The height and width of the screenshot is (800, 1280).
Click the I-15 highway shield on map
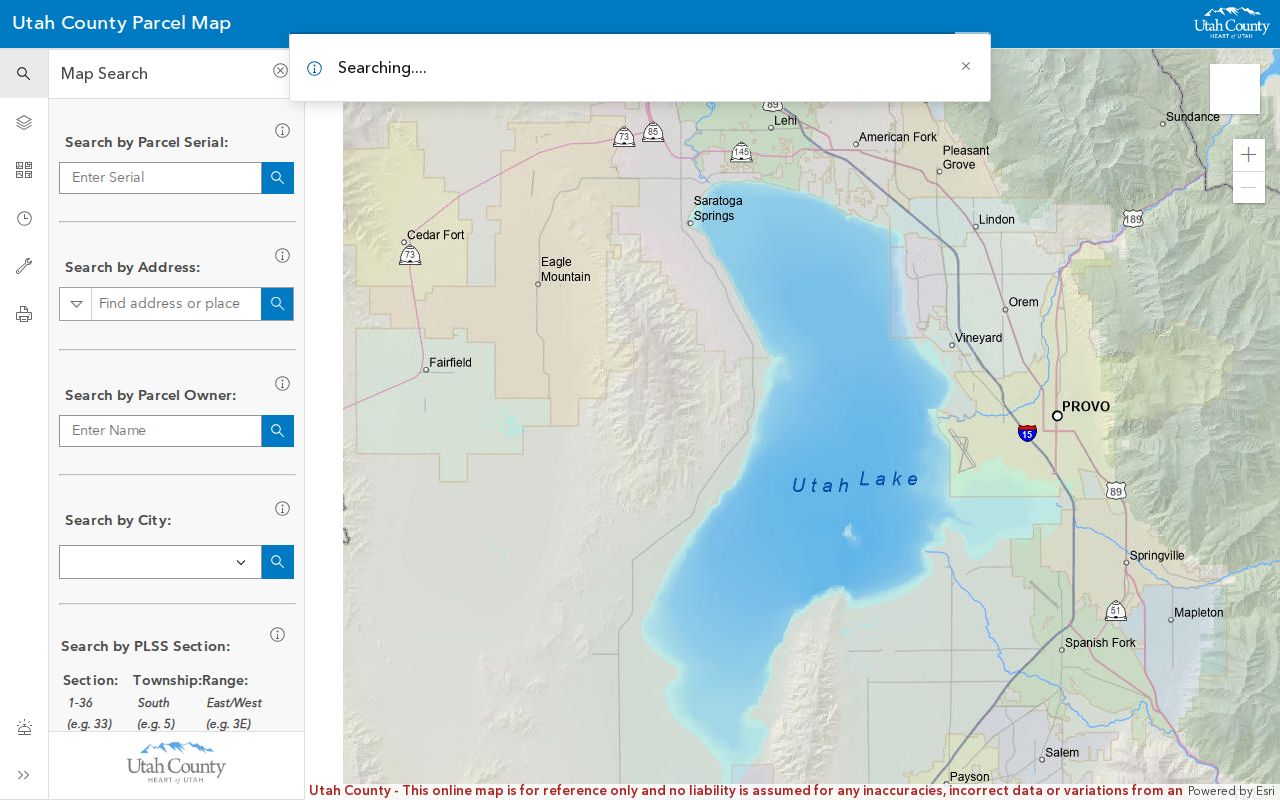1027,433
